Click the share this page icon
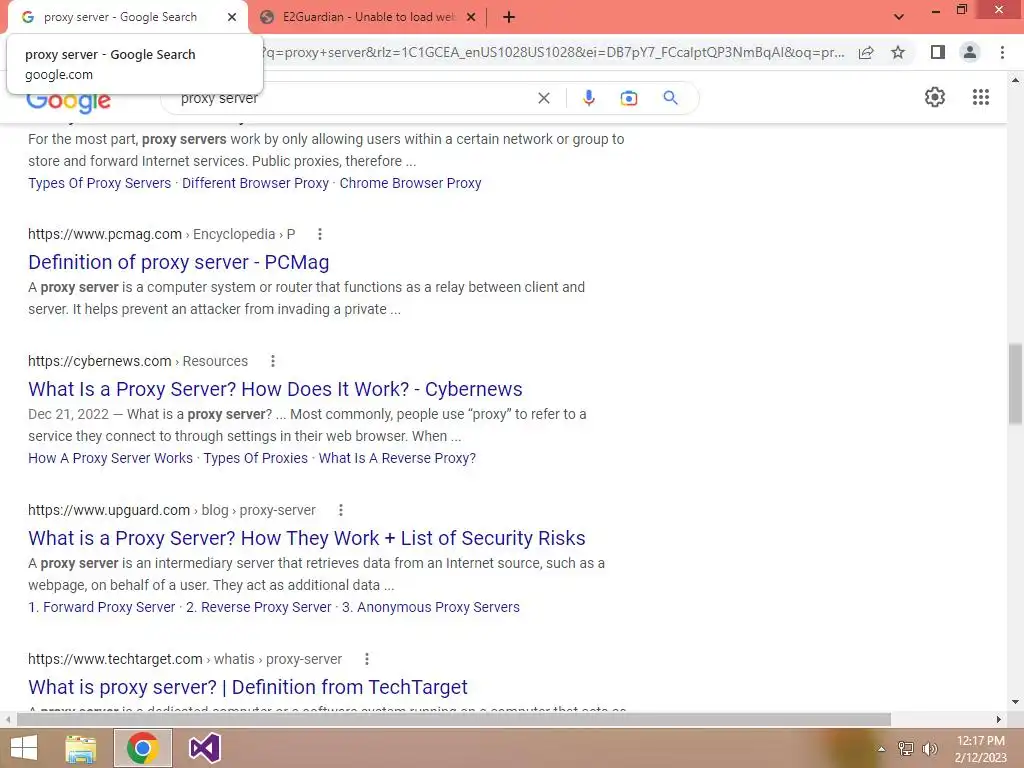 point(866,52)
